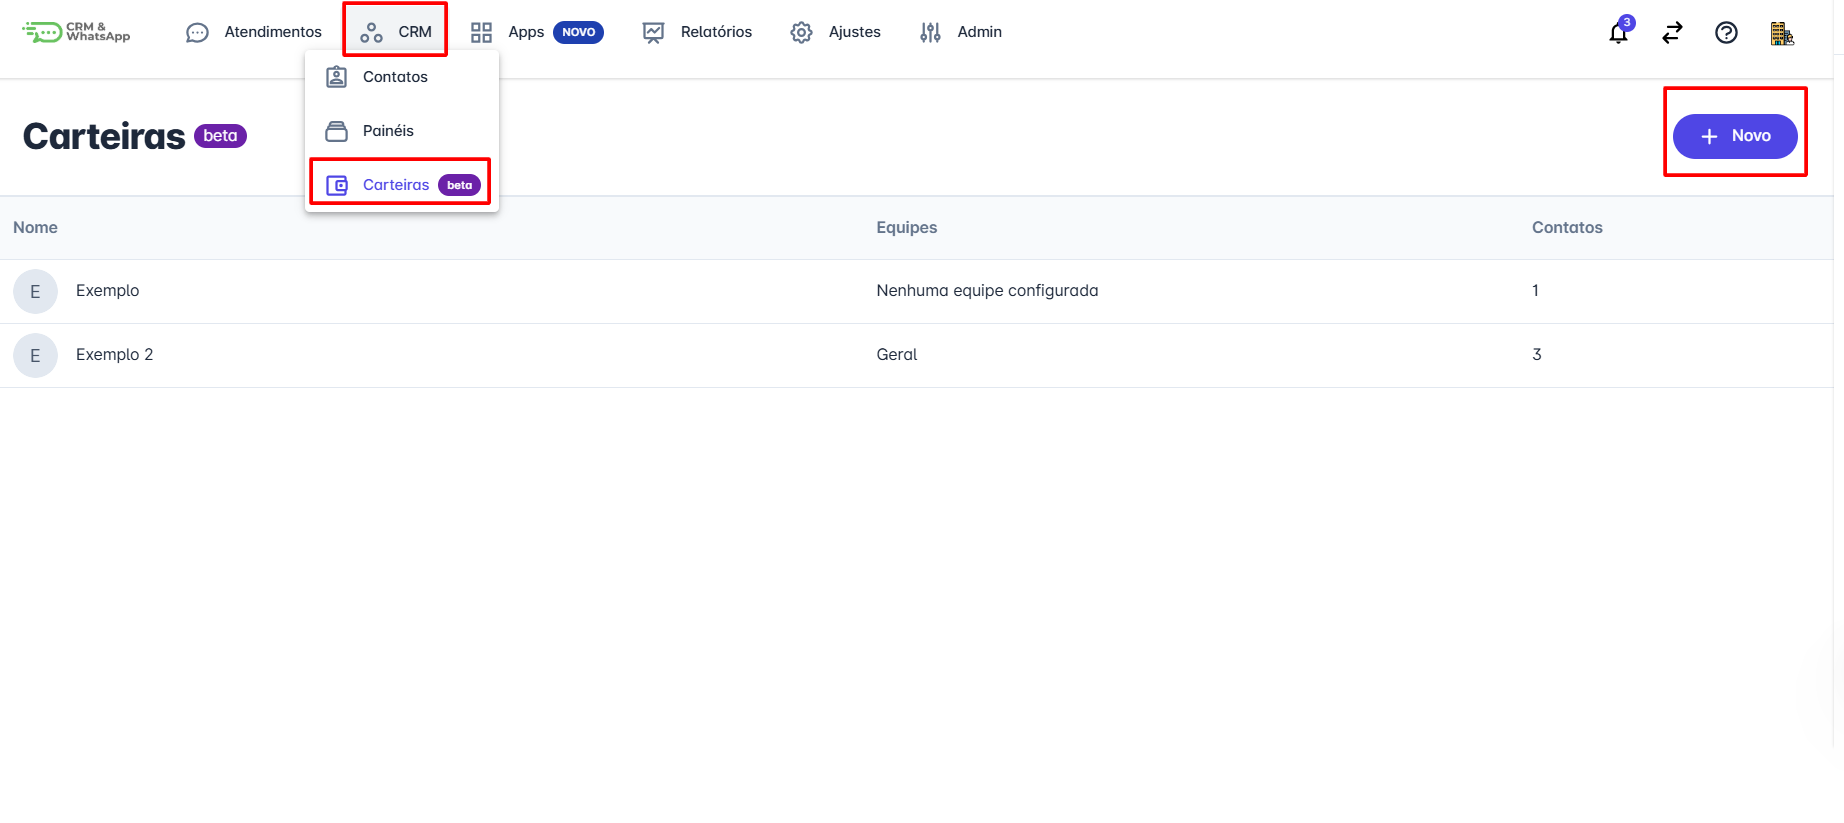Click the Exemplo avatar circle
This screenshot has height=823, width=1844.
(x=35, y=291)
